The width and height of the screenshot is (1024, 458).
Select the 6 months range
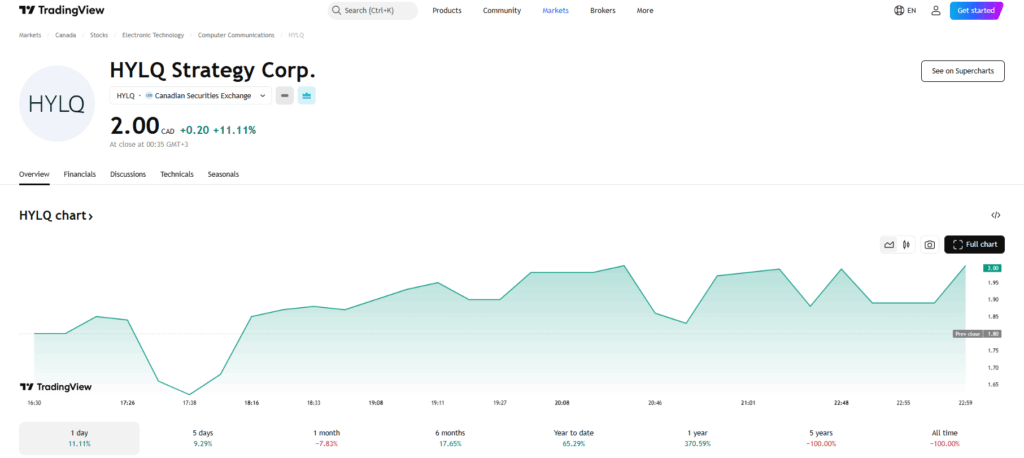(x=450, y=438)
